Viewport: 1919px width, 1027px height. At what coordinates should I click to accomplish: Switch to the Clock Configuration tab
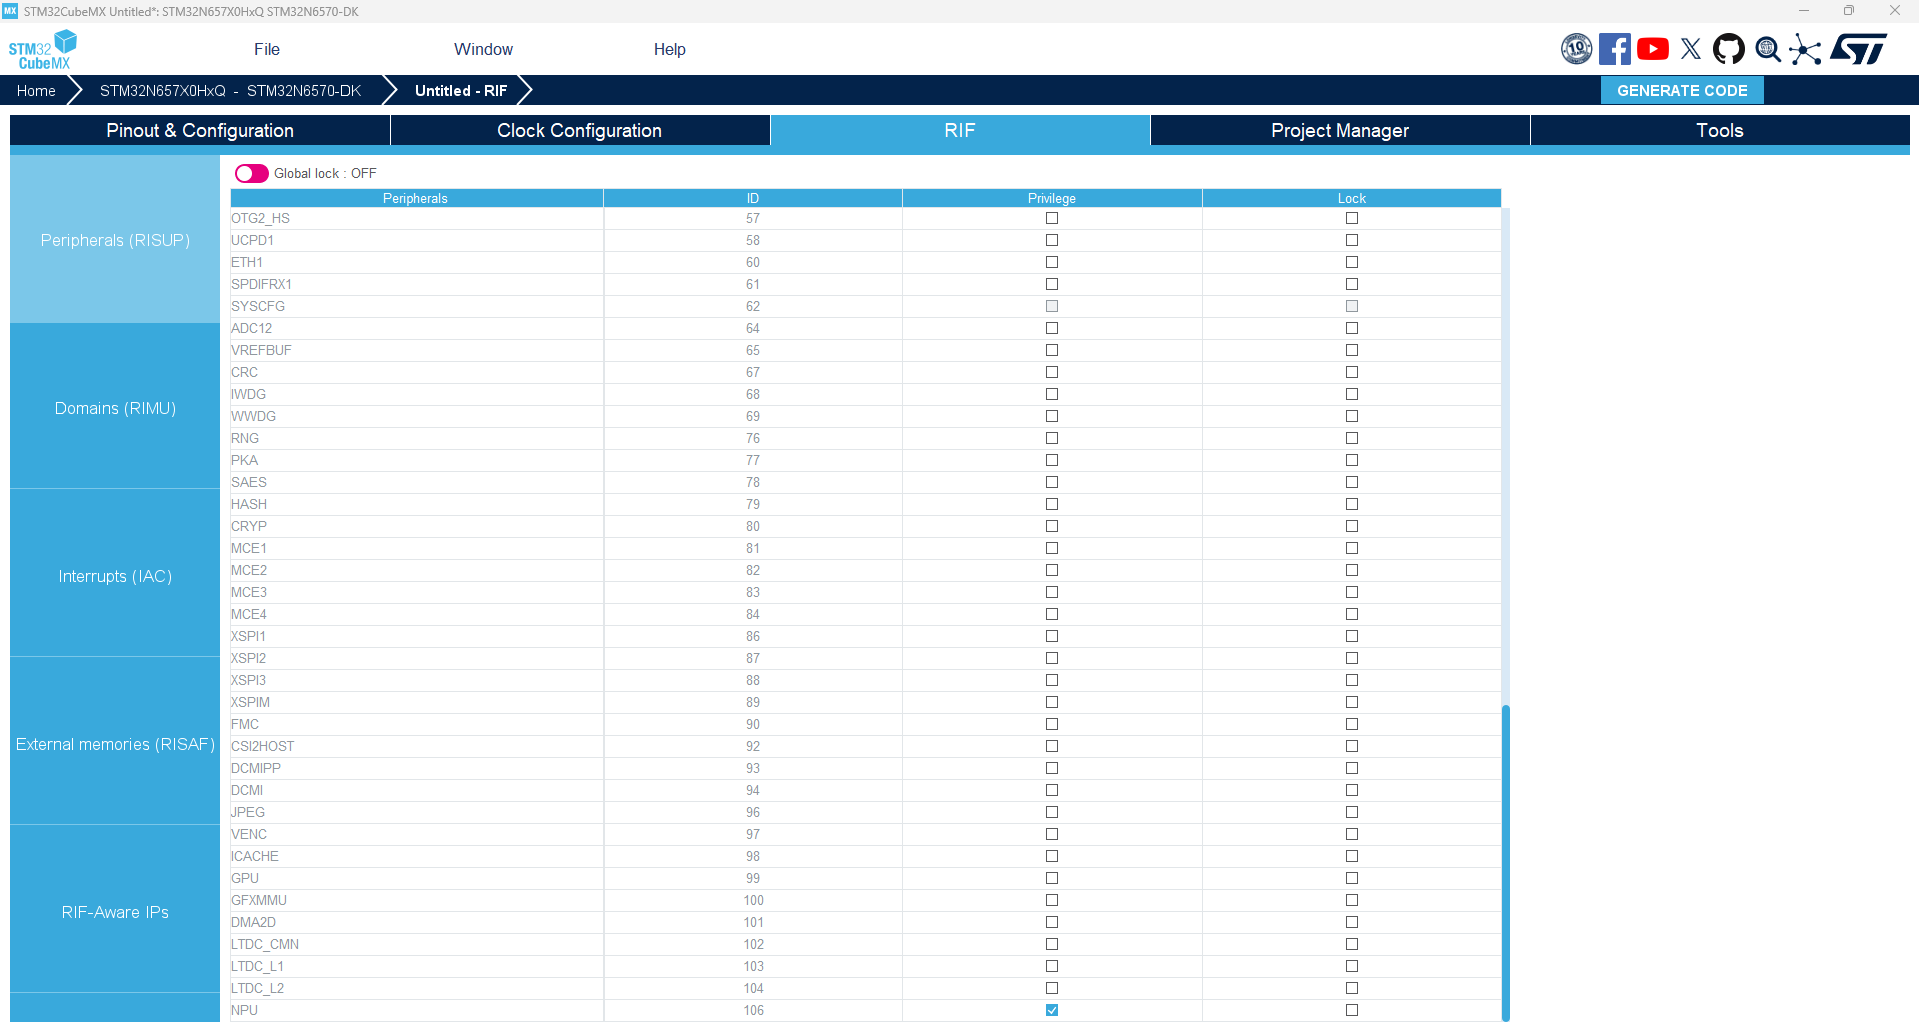click(580, 130)
